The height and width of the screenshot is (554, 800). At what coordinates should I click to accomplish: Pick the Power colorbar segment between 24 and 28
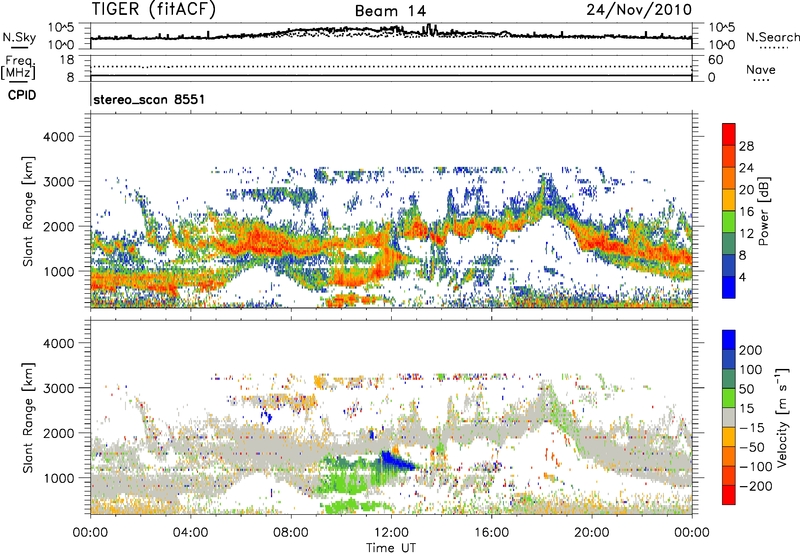coord(729,156)
